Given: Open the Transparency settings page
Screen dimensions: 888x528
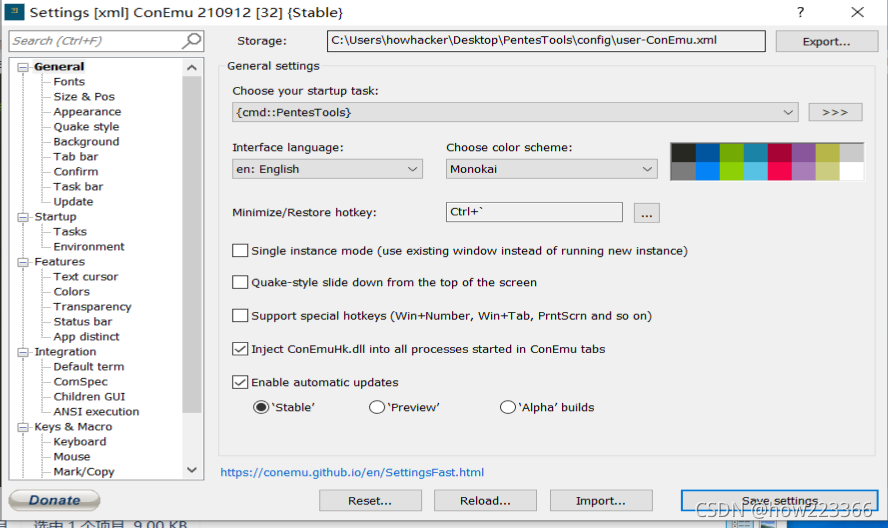Looking at the screenshot, I should (92, 306).
